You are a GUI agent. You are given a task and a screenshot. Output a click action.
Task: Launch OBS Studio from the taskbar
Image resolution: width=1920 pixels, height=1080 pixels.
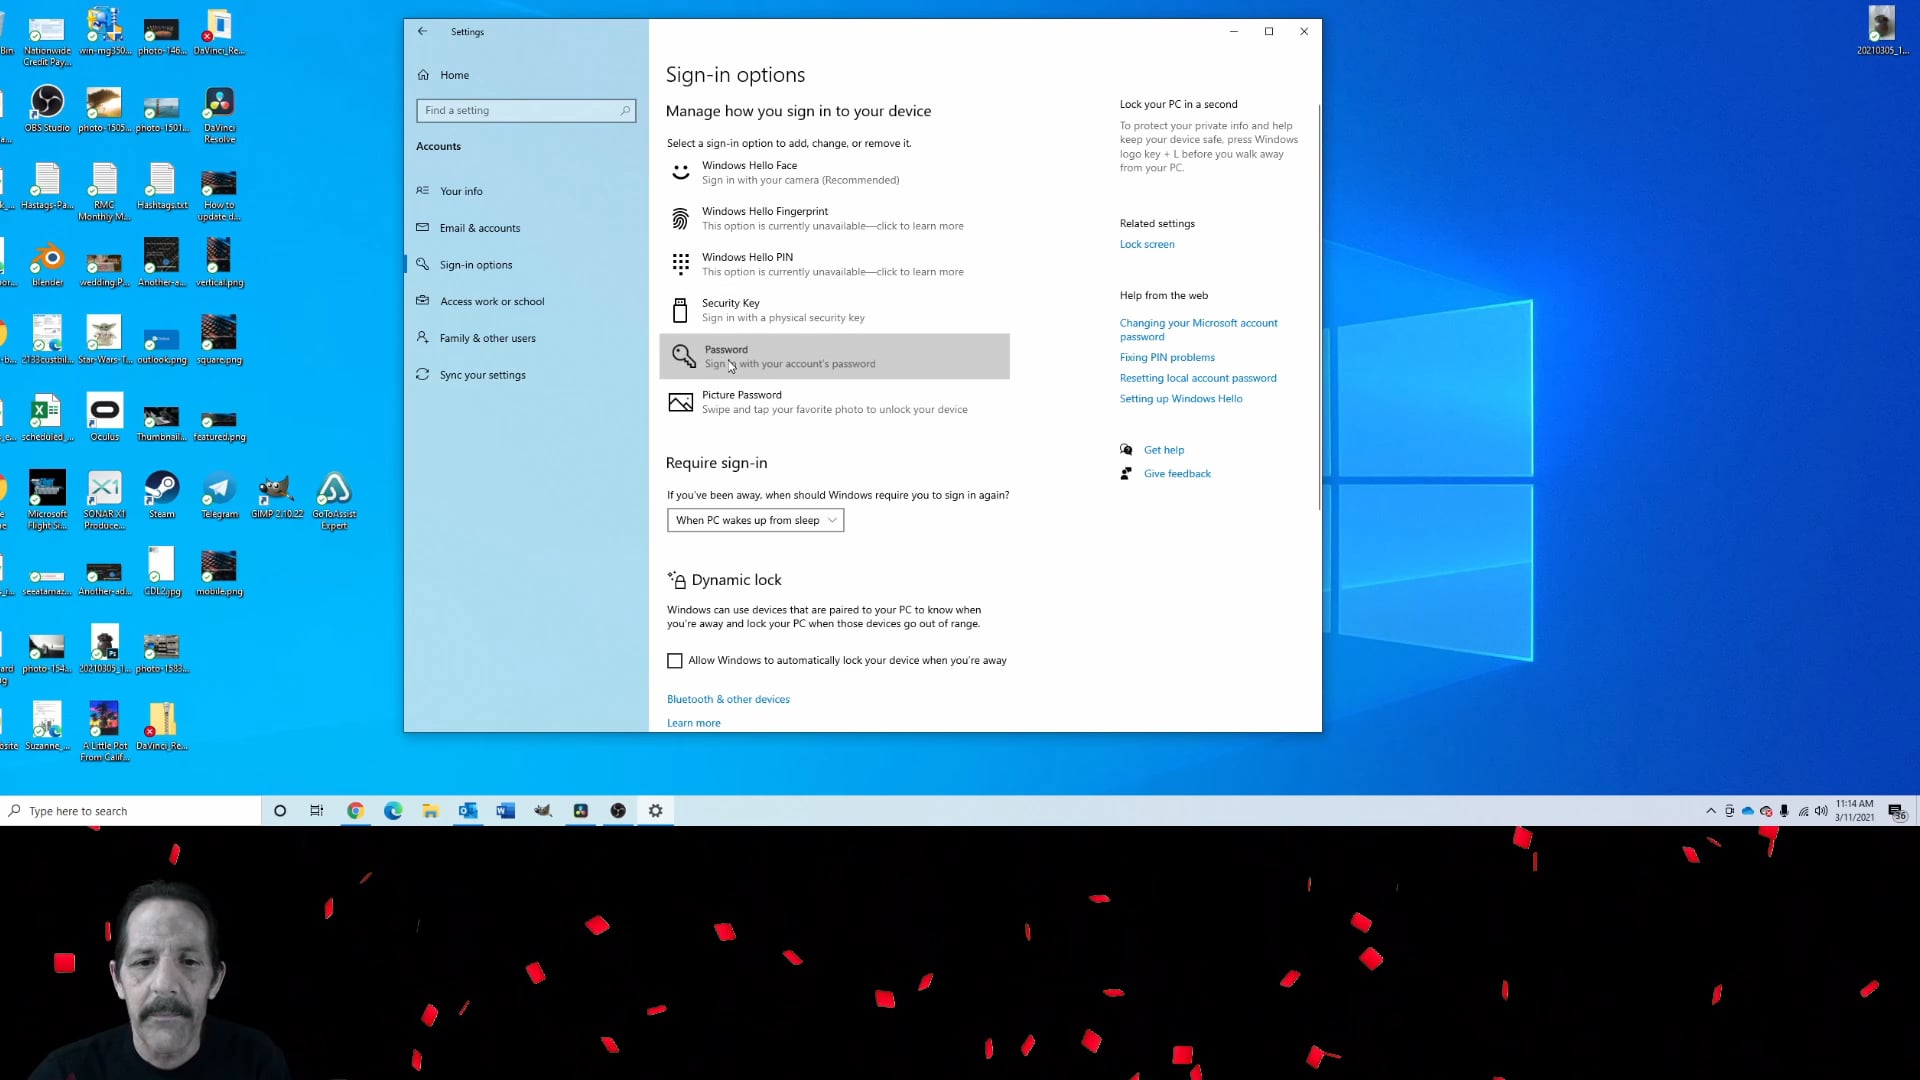tap(618, 810)
